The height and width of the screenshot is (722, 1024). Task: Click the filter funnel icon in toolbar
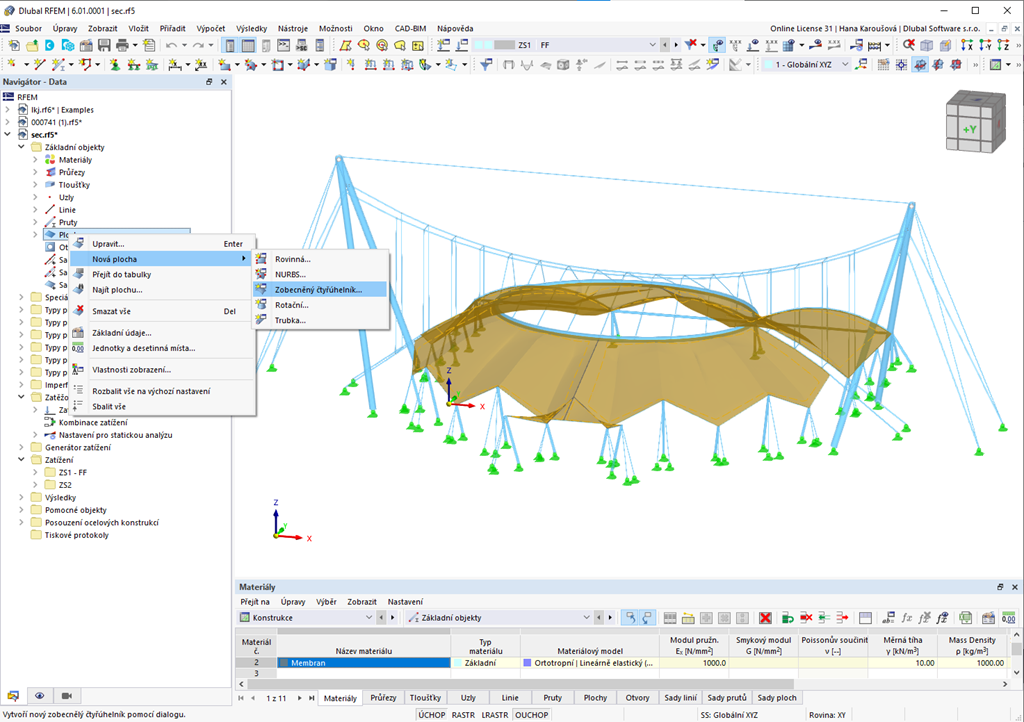click(487, 65)
